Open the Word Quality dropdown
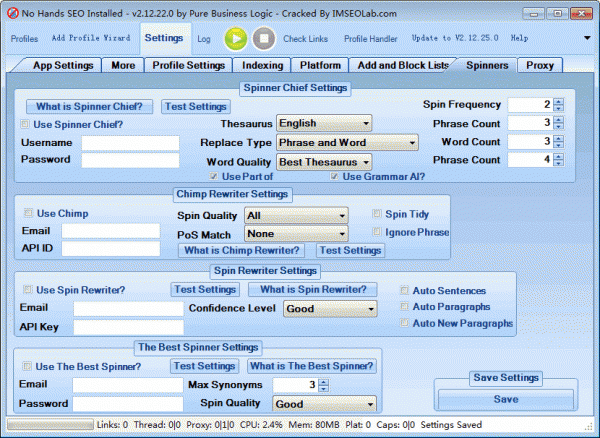This screenshot has width=600, height=438. (x=324, y=162)
